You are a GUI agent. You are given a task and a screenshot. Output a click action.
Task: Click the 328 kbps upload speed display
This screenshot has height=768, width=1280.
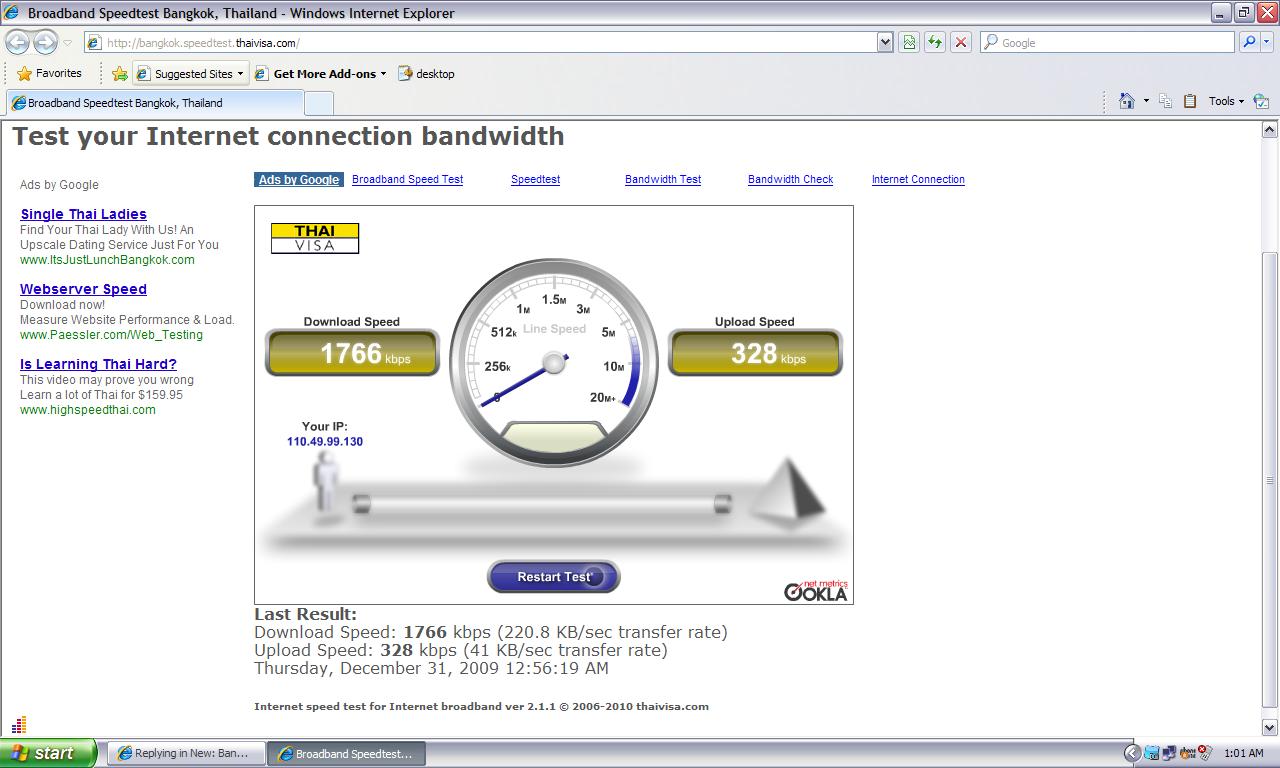click(755, 353)
